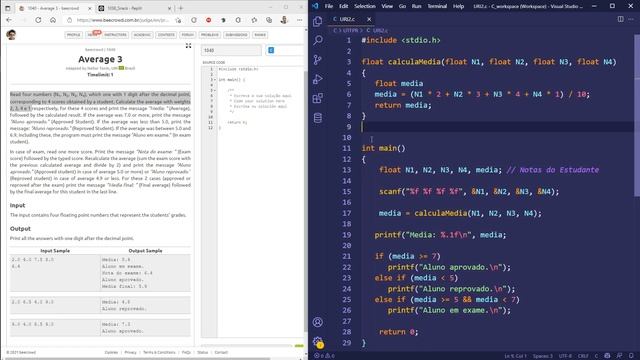
Task: Click the Beecrowd user avatar
Action: [11, 35]
